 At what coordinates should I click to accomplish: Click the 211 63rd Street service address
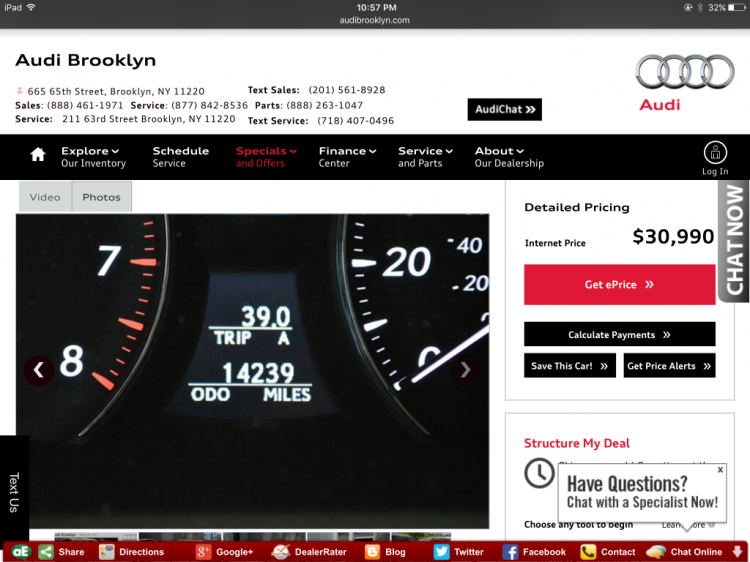click(149, 119)
